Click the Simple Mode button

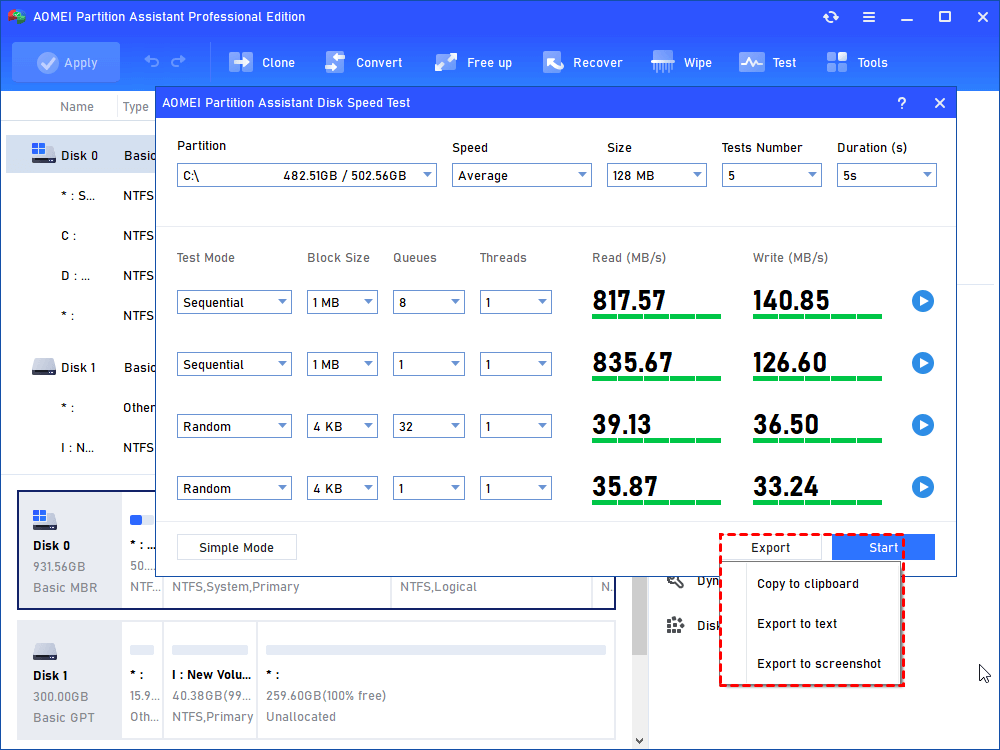(237, 548)
